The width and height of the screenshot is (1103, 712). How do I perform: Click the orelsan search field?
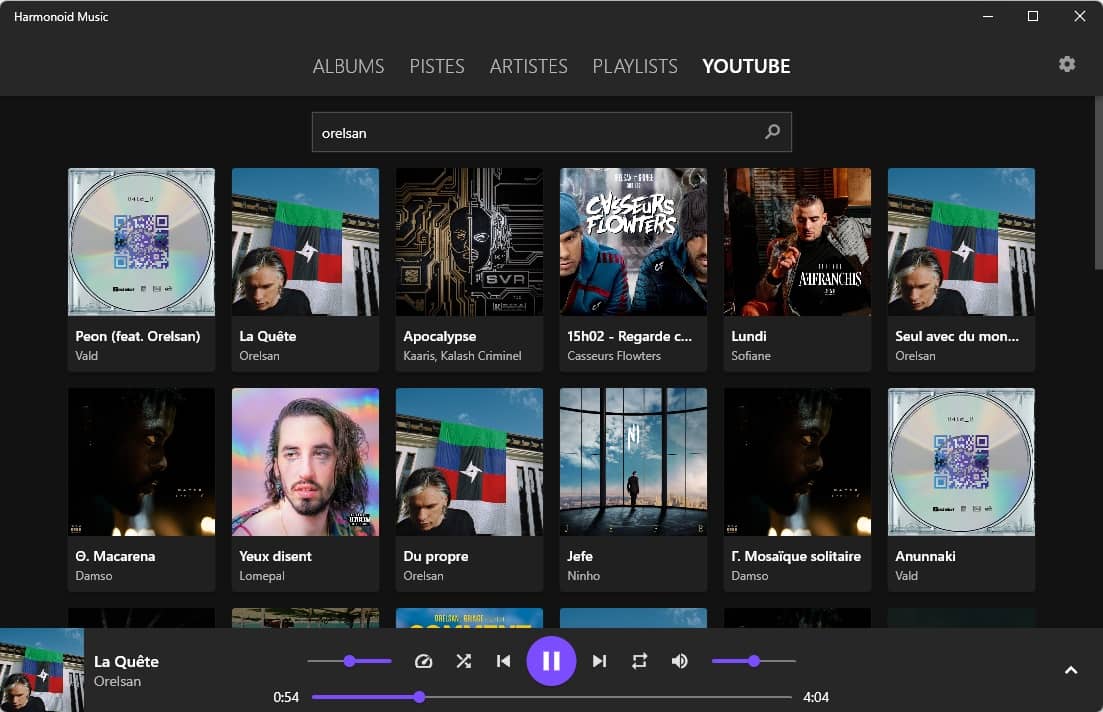click(x=552, y=132)
